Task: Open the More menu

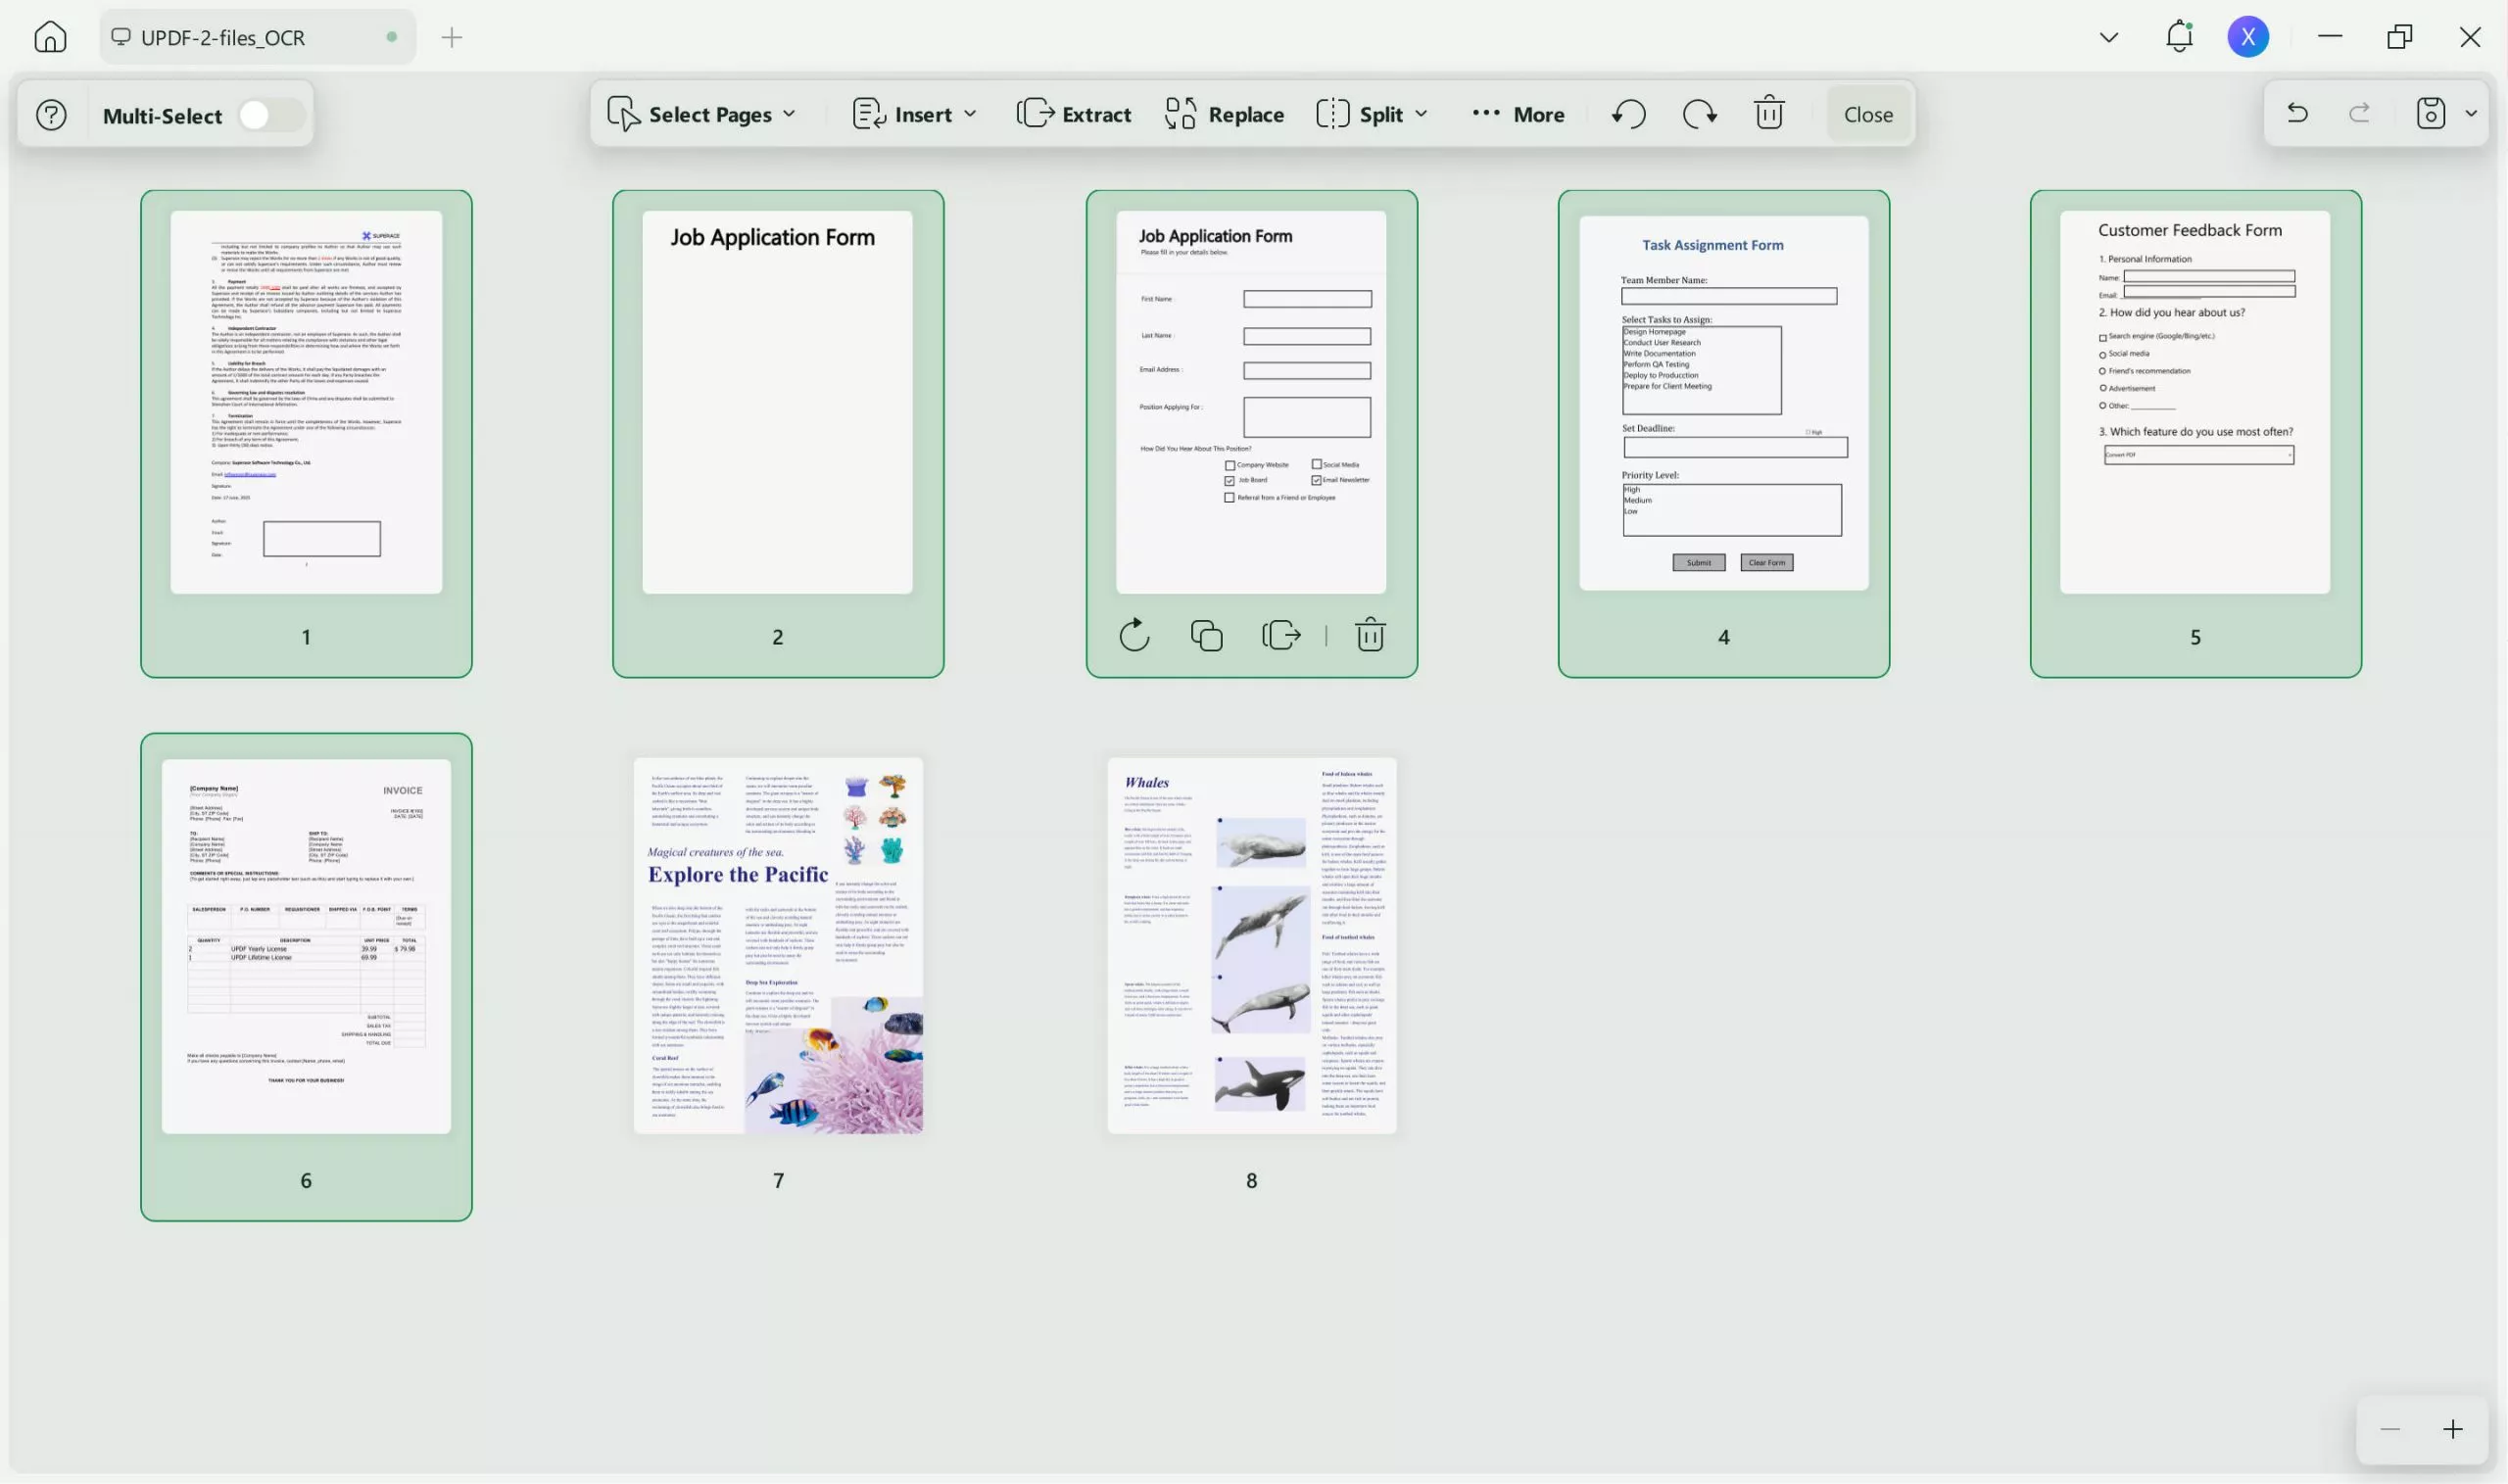Action: [1516, 114]
